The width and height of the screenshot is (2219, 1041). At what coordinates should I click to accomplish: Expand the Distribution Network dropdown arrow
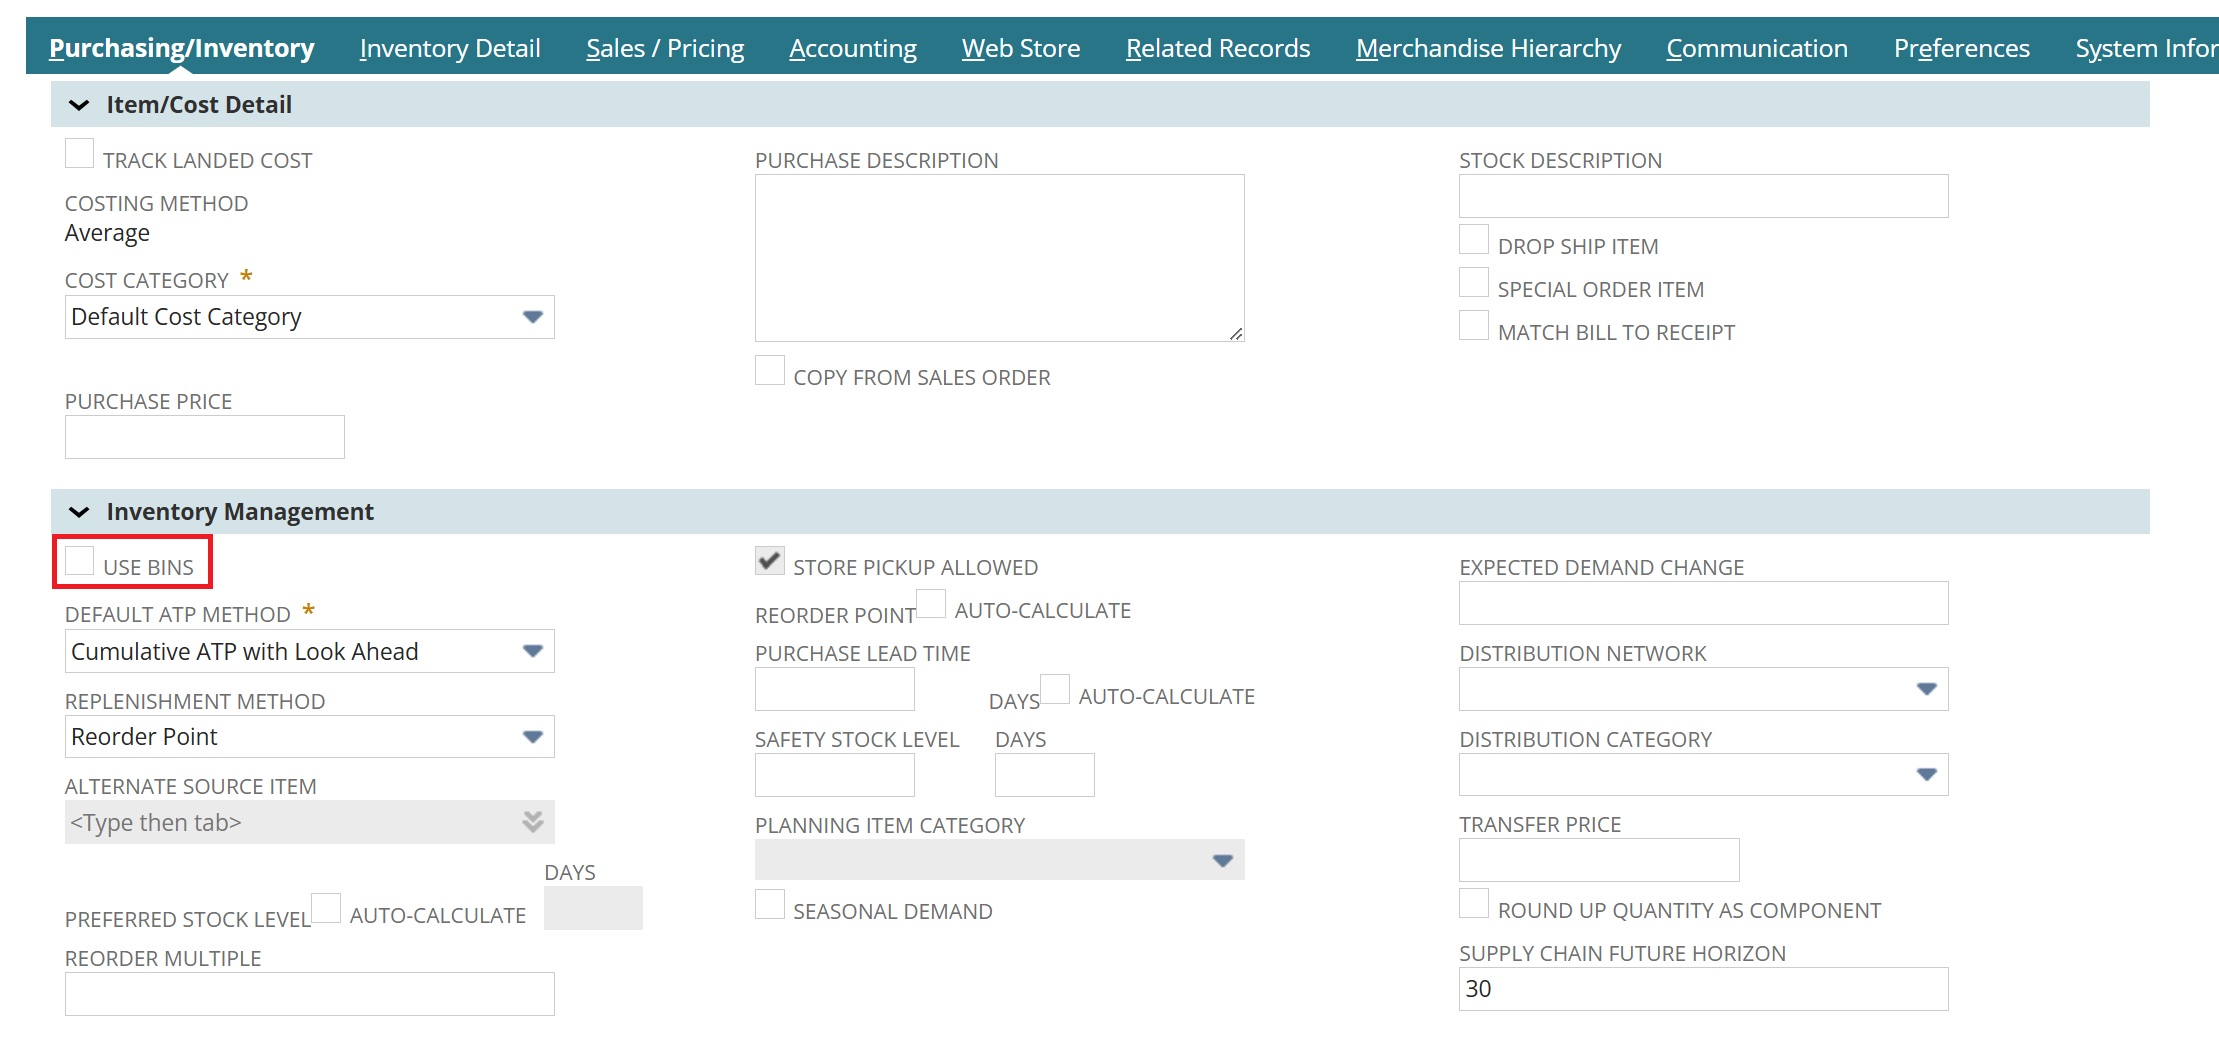click(1926, 689)
